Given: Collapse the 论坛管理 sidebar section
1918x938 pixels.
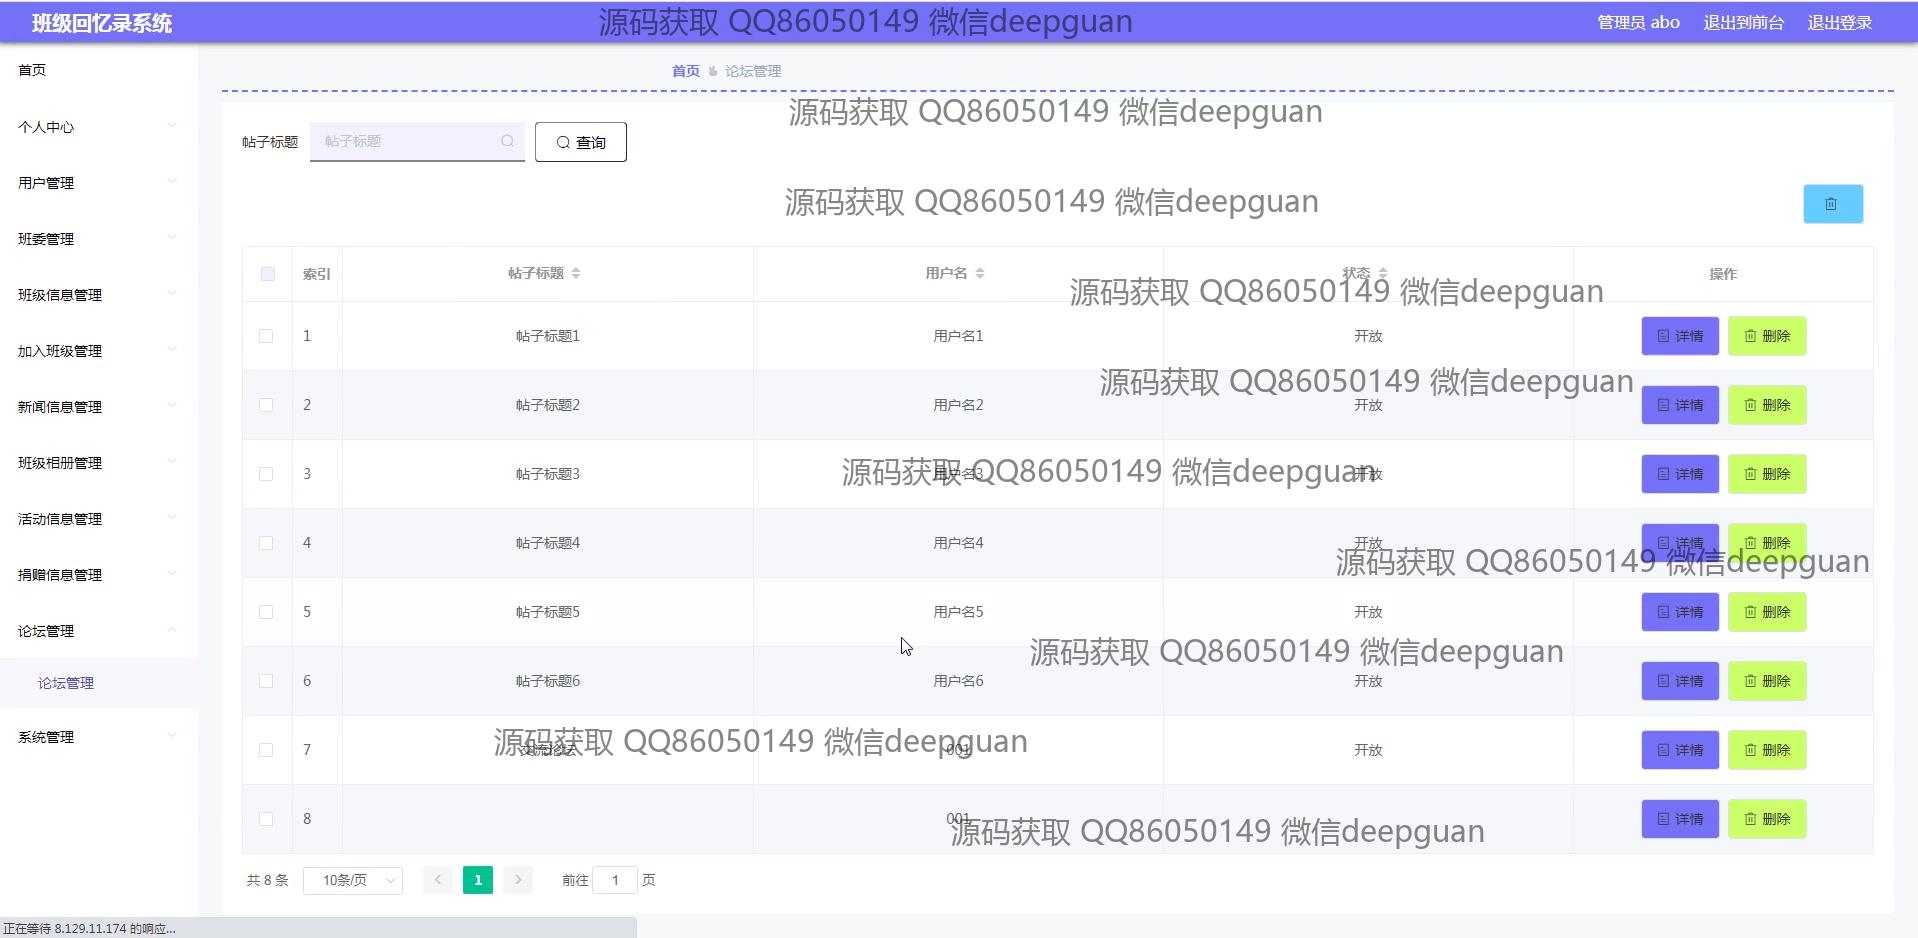Looking at the screenshot, I should click(x=97, y=631).
